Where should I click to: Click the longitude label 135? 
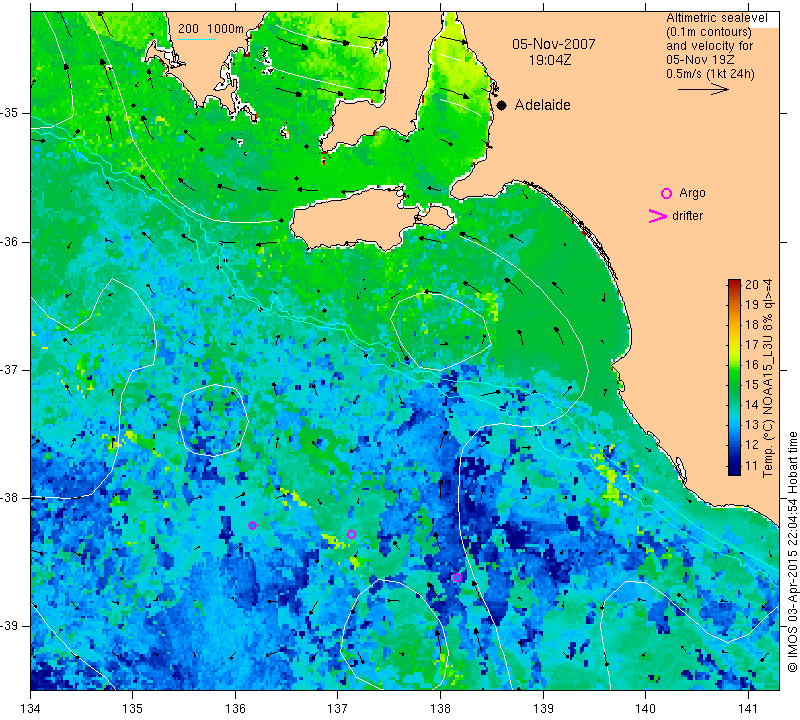[x=133, y=709]
